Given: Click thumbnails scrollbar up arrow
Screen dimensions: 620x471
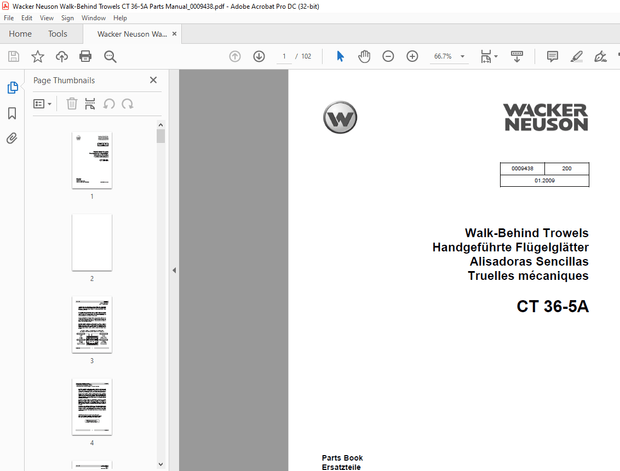Looking at the screenshot, I should (x=161, y=125).
